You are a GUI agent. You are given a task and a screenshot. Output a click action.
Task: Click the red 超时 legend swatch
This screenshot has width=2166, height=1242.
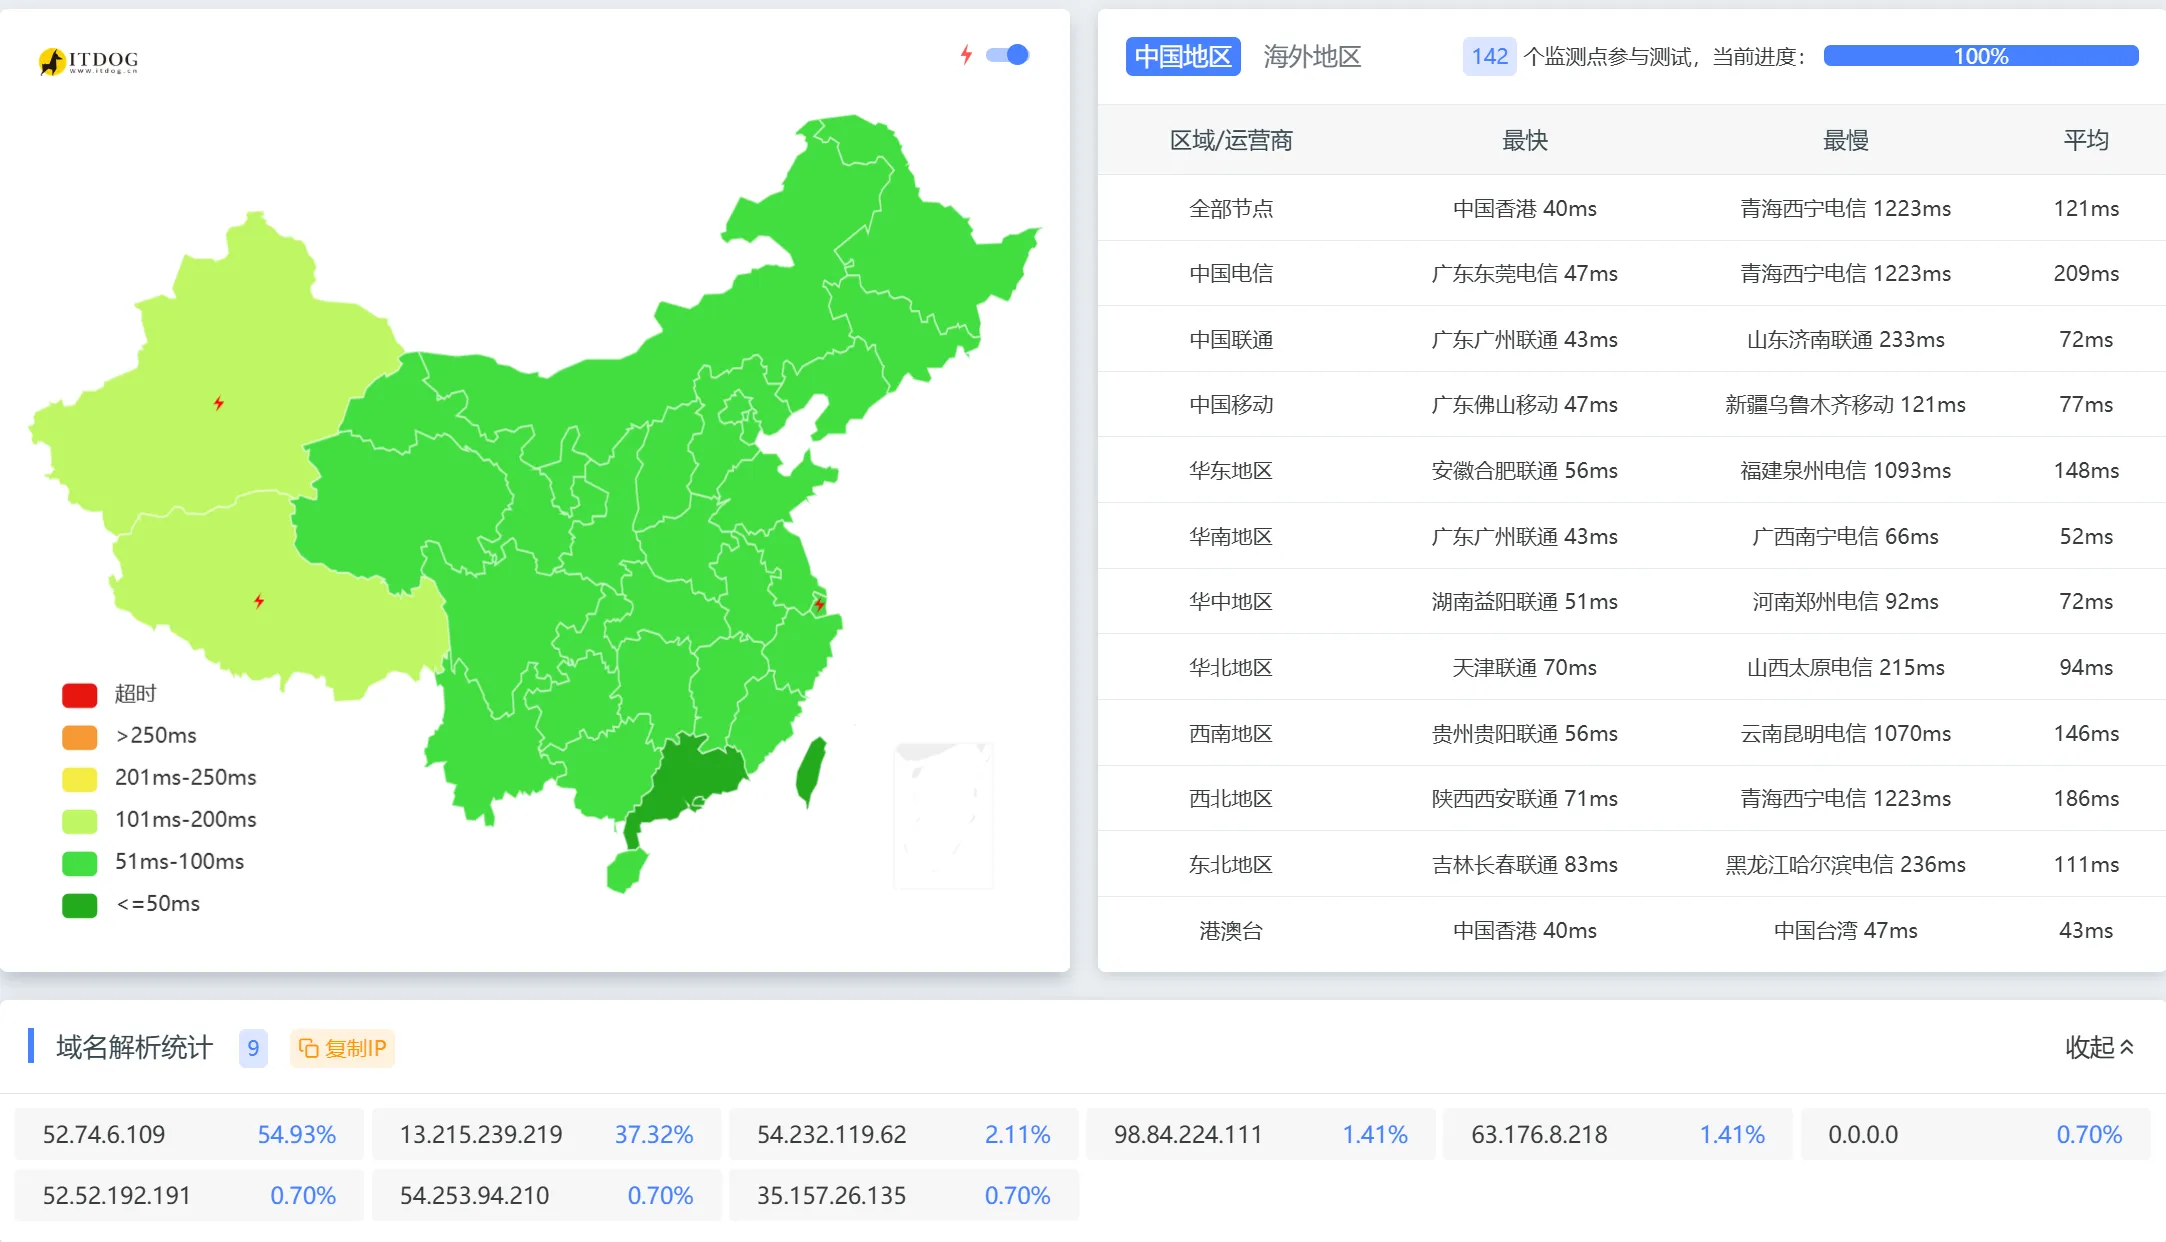click(79, 695)
